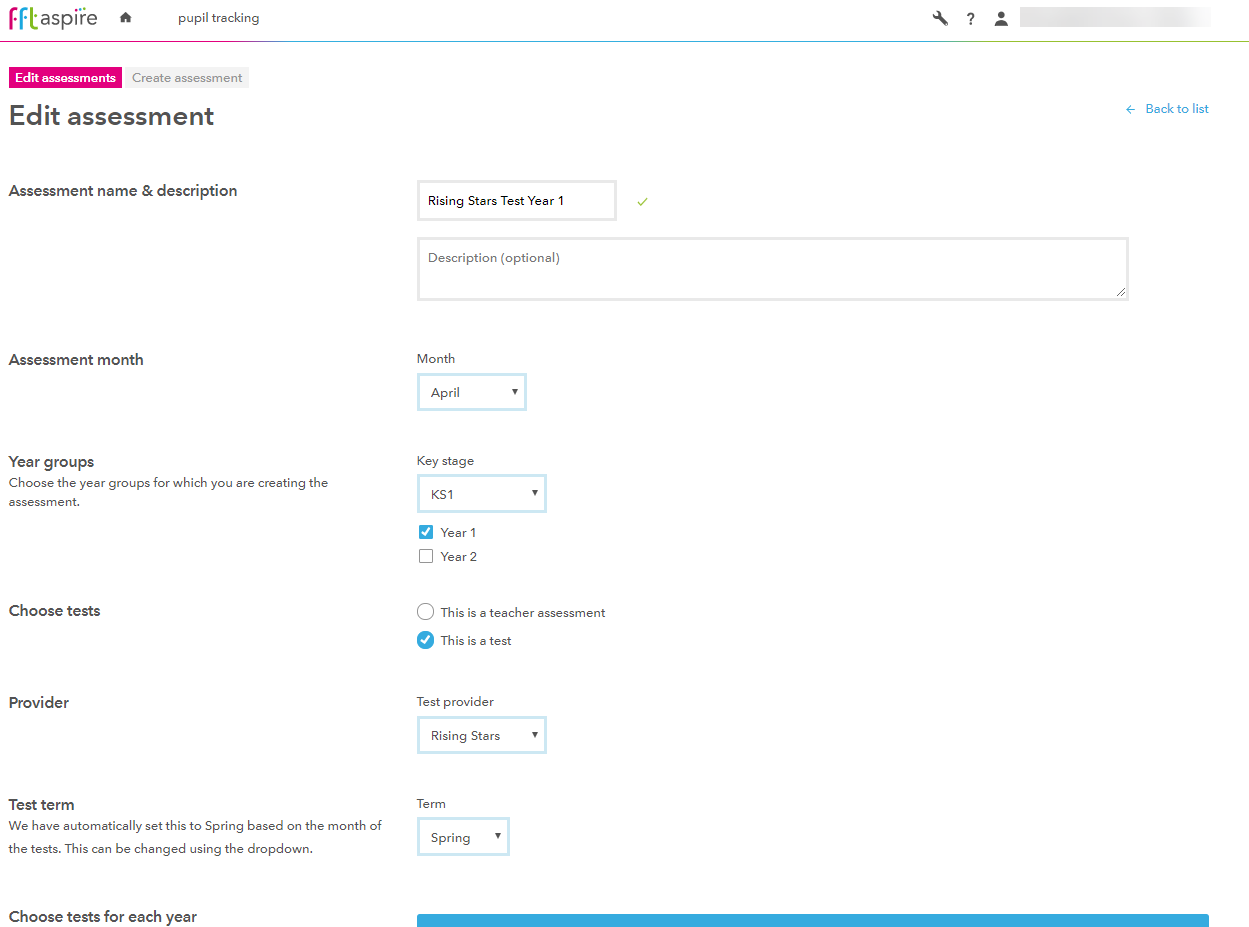This screenshot has height=927, width=1249.
Task: Go home using the house icon
Action: coord(124,17)
